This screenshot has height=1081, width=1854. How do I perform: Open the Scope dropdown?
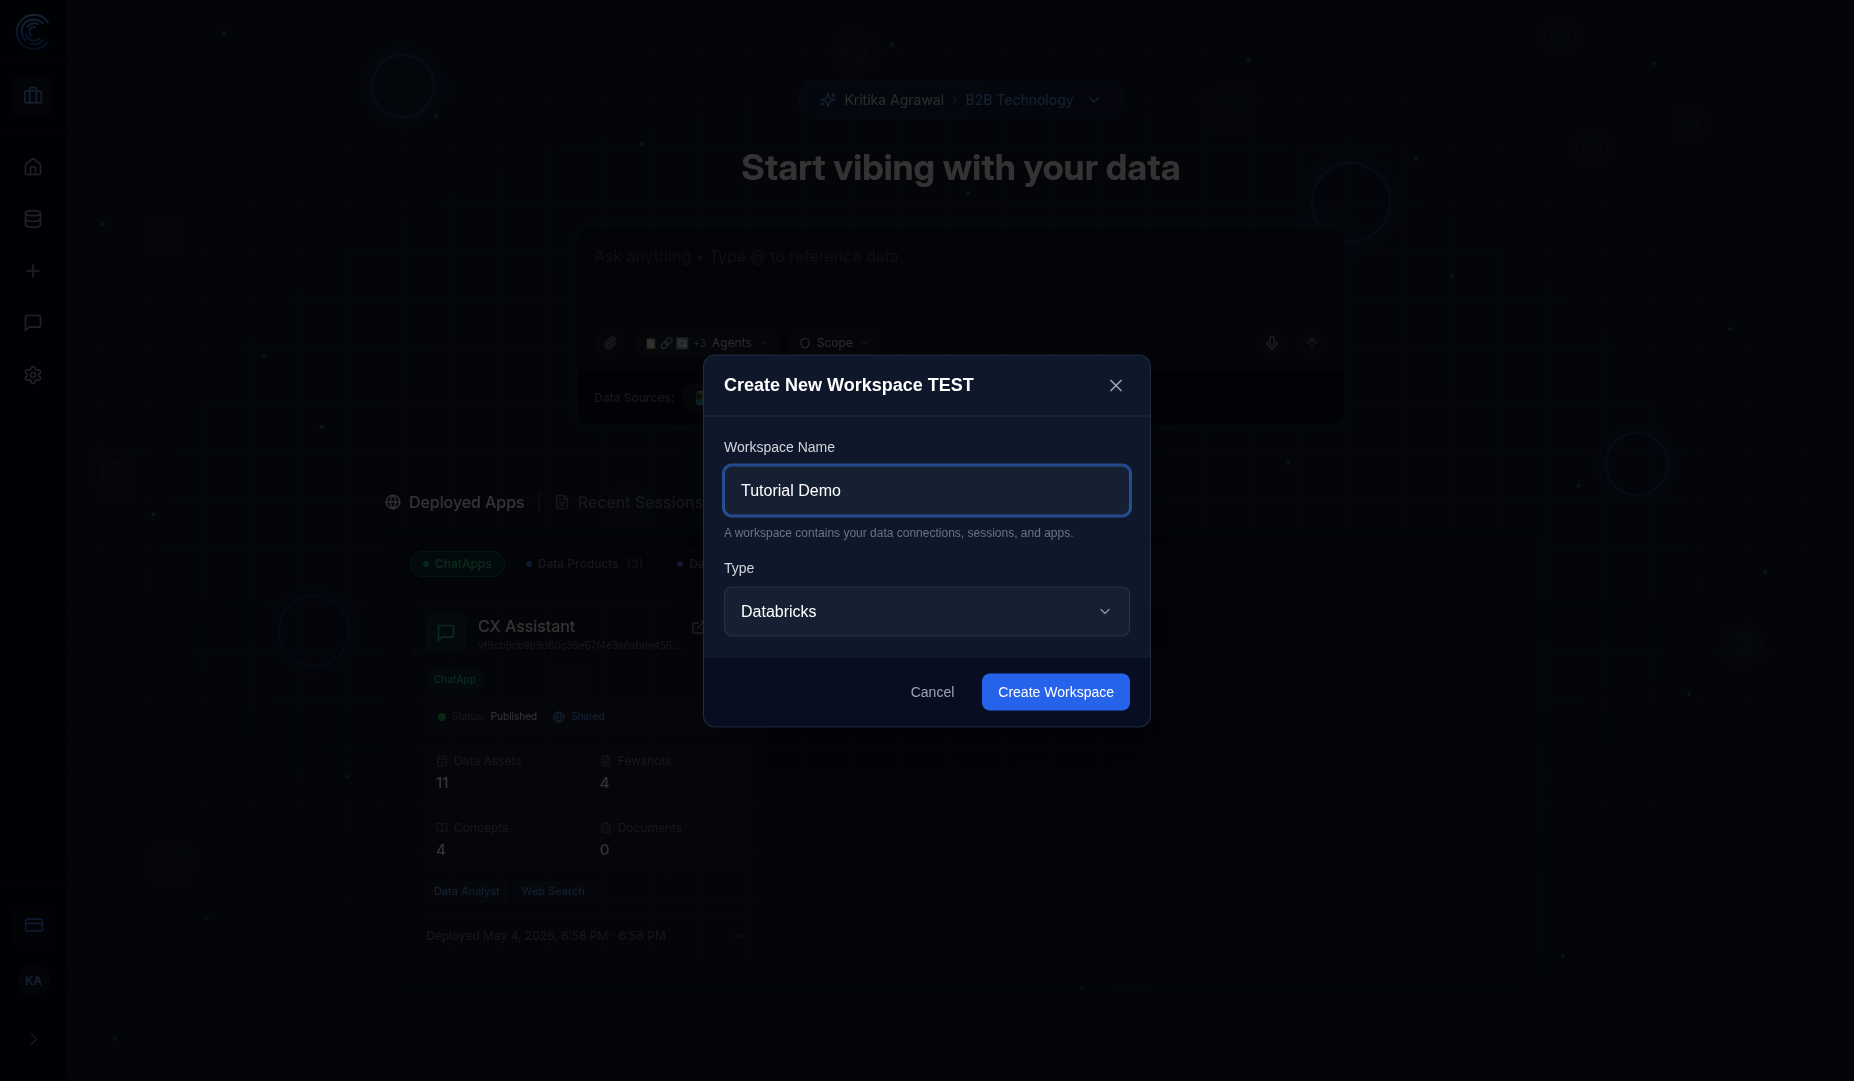tap(834, 343)
